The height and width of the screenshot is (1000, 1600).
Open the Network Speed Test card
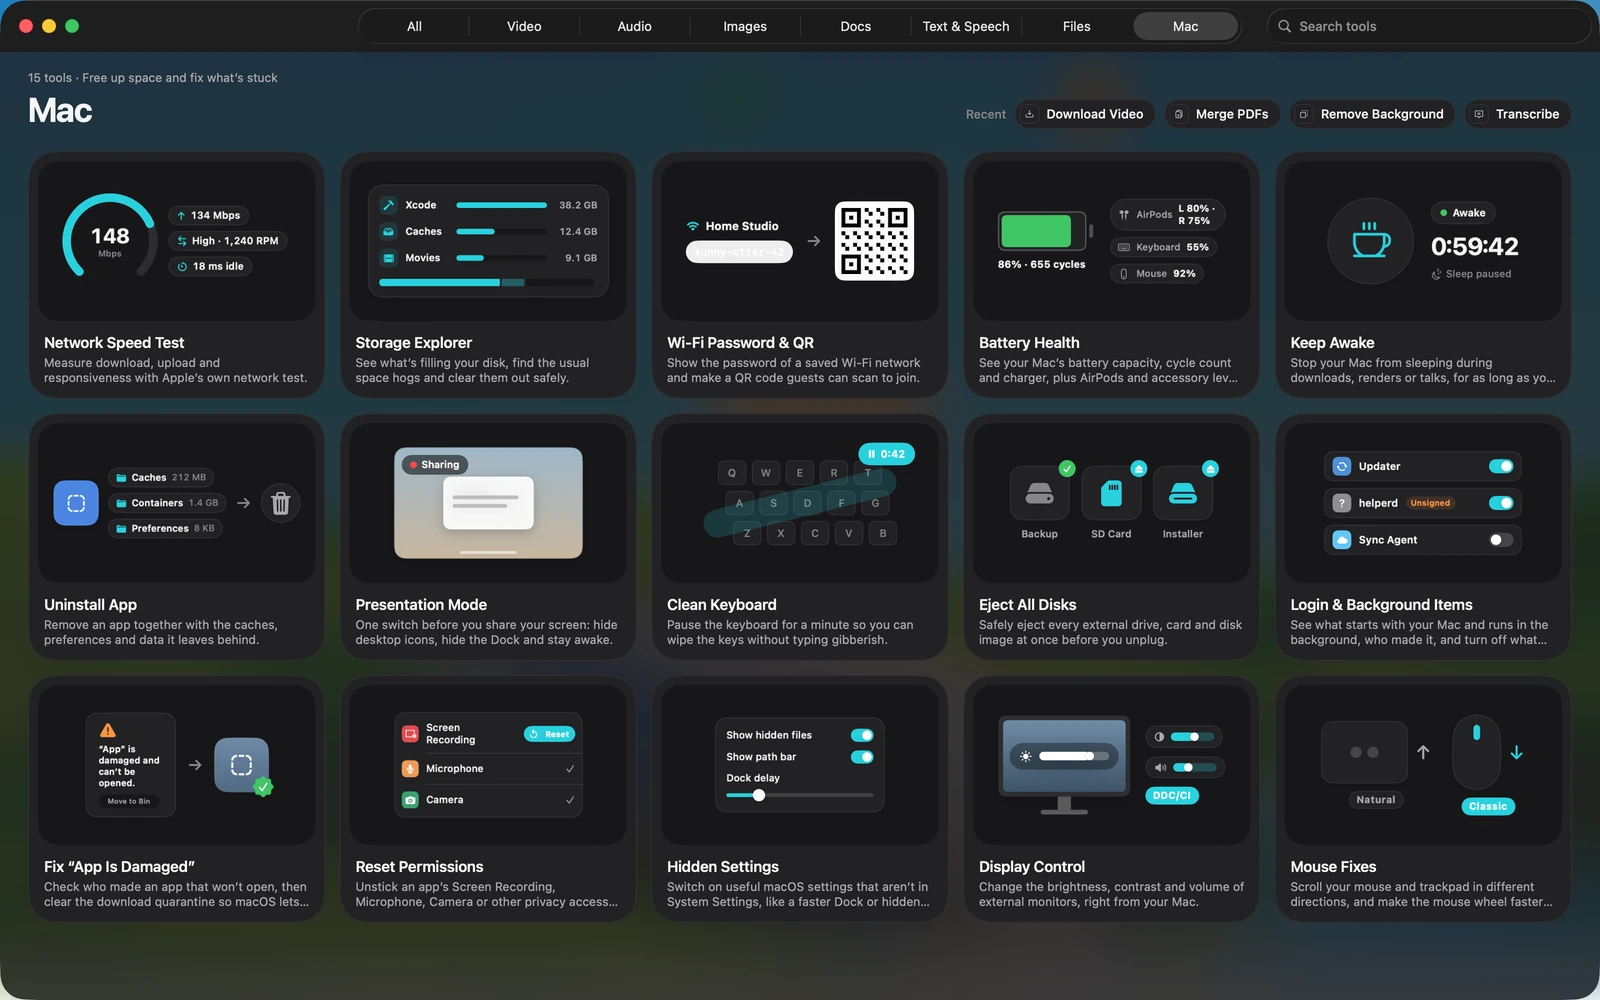(x=177, y=275)
